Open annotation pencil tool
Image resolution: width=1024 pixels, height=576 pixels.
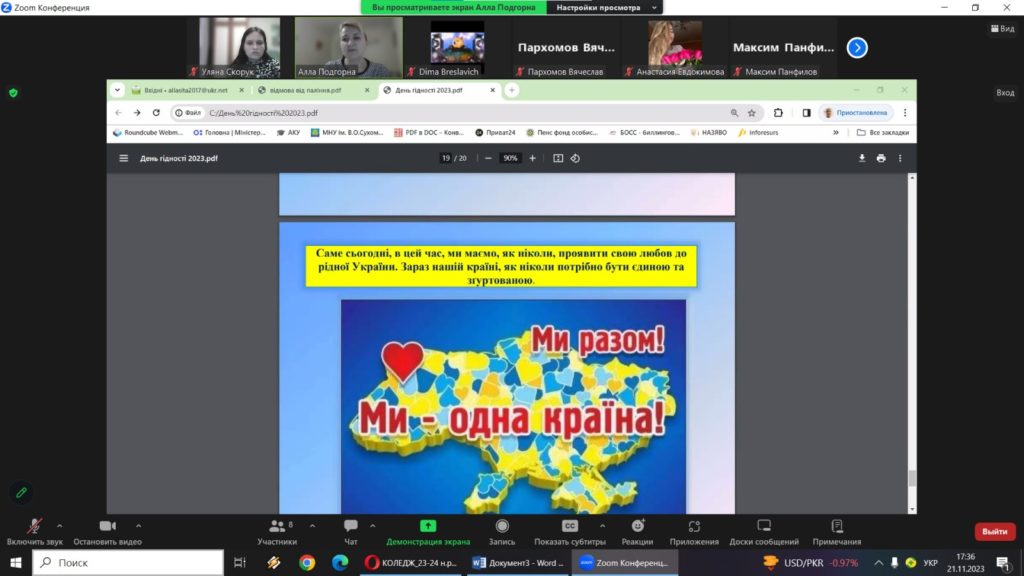pyautogui.click(x=22, y=492)
